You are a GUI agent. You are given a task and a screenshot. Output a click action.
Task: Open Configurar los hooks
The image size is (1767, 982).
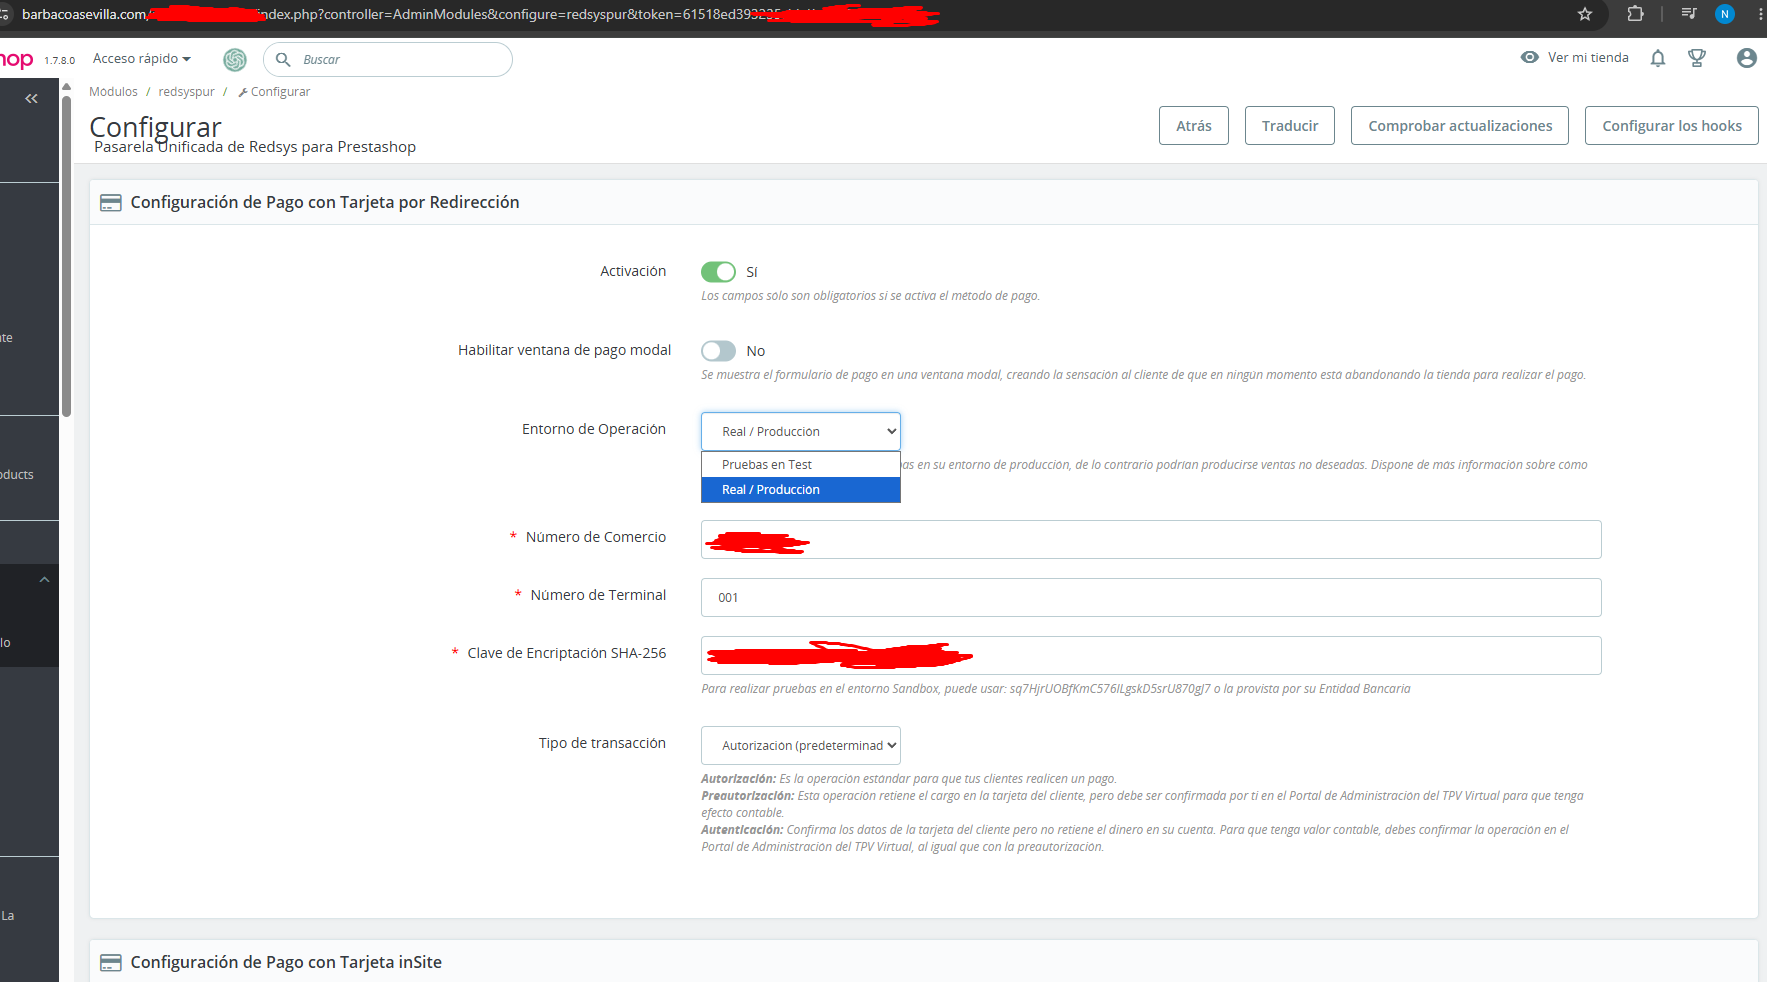[x=1672, y=126]
